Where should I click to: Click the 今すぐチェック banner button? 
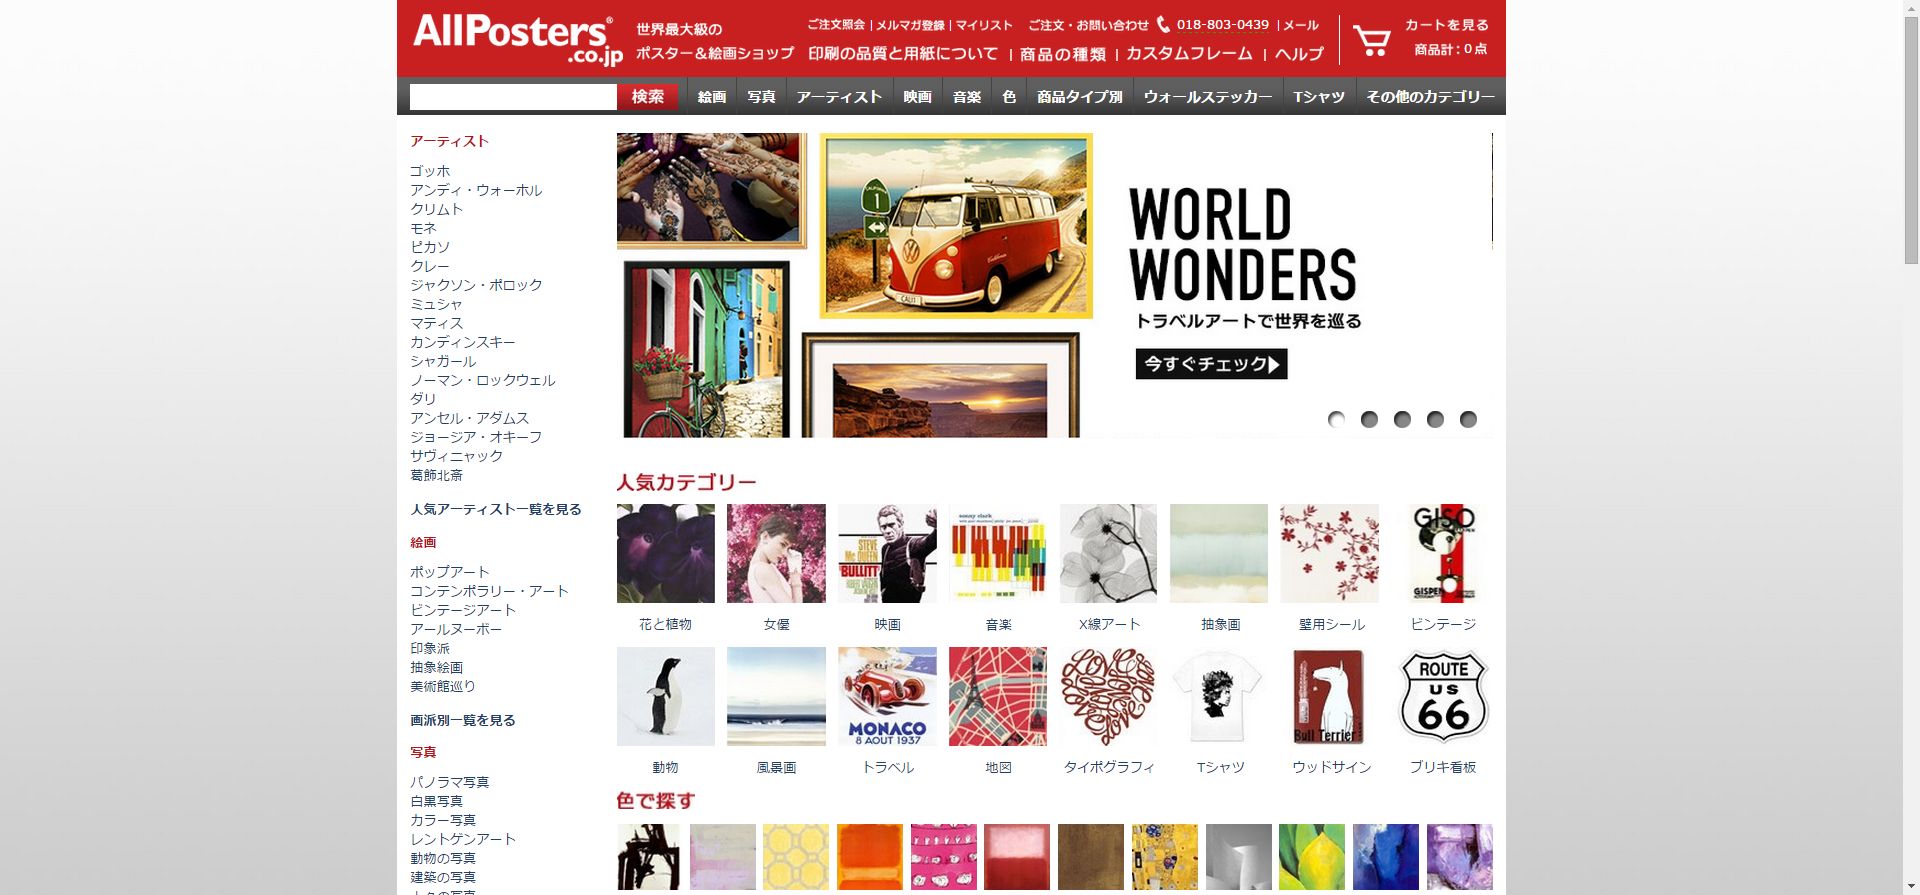tap(1211, 364)
